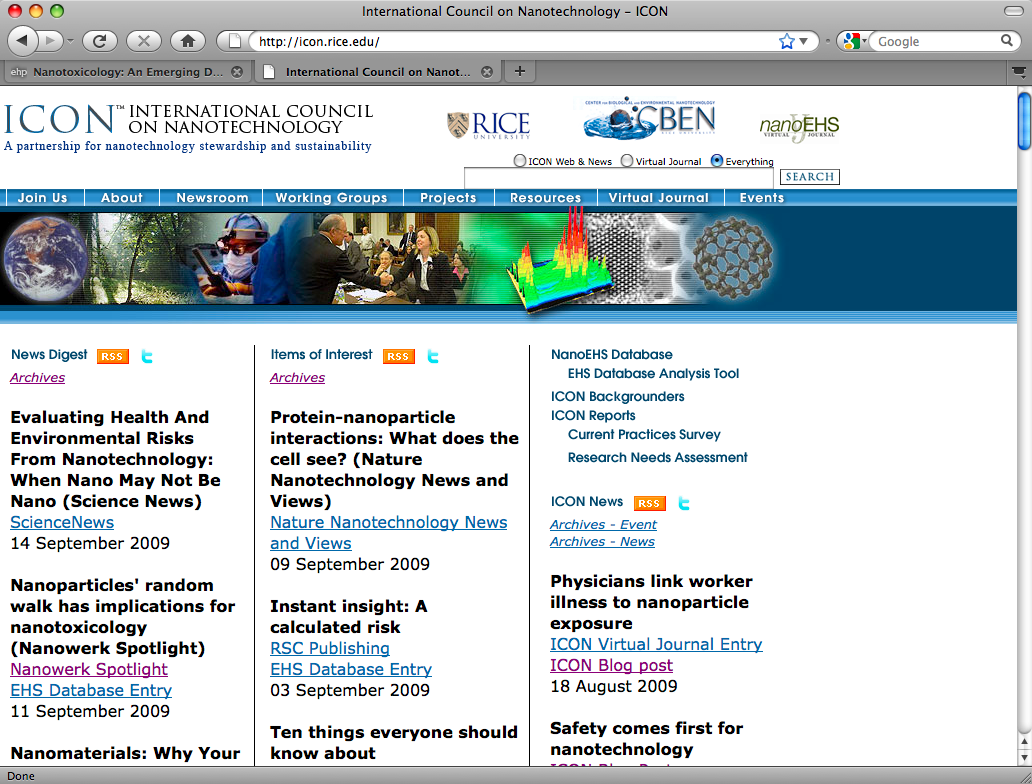Open EHS Database Entry under Nanowerk Spotlight

(x=91, y=691)
